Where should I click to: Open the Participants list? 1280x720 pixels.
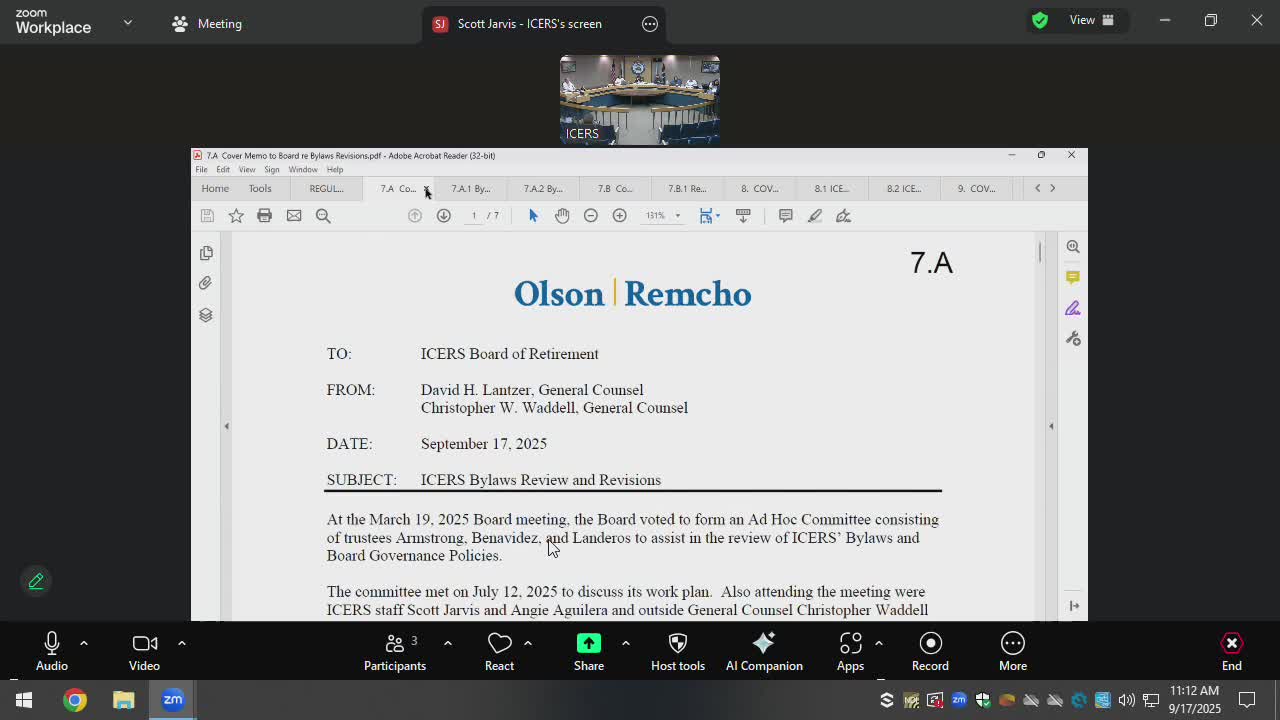395,643
